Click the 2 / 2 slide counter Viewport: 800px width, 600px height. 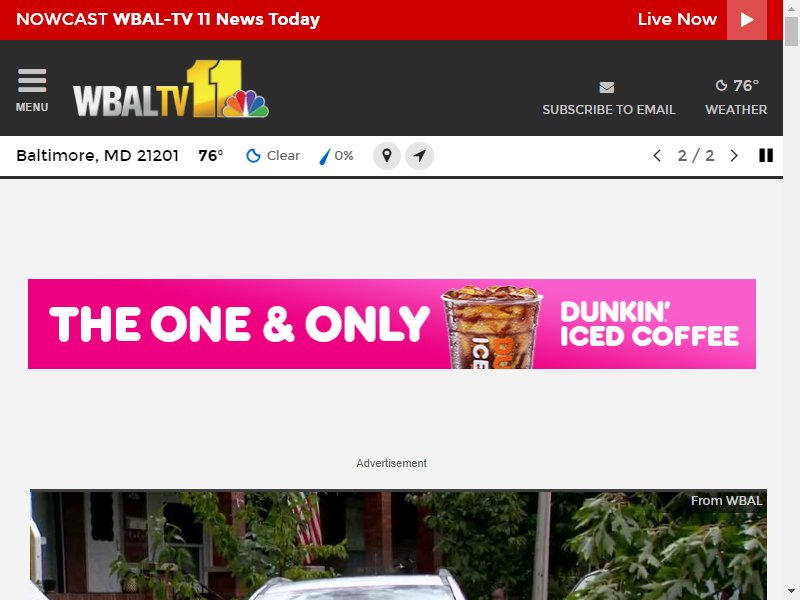pyautogui.click(x=695, y=156)
